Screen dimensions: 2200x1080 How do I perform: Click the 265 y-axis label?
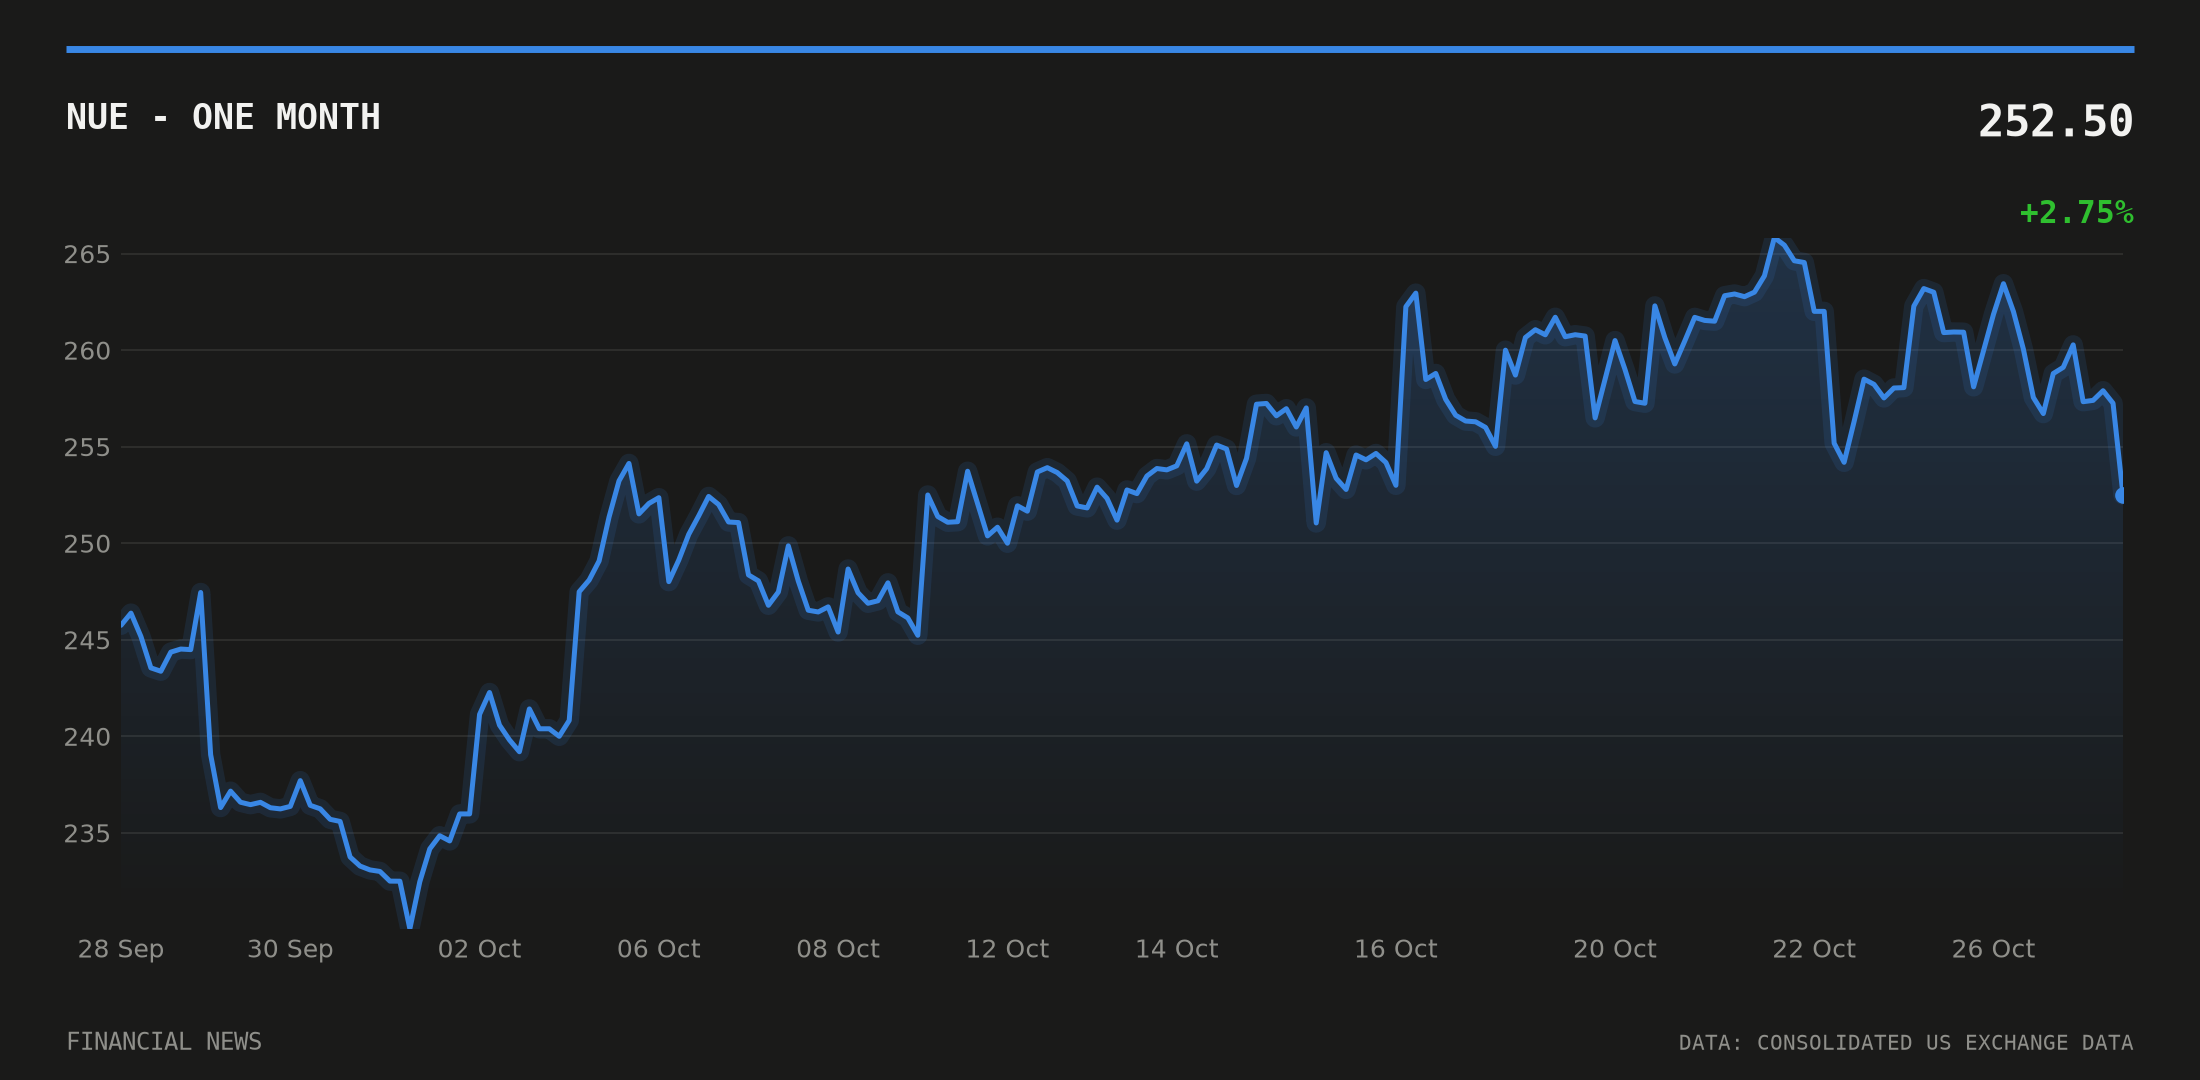(87, 255)
